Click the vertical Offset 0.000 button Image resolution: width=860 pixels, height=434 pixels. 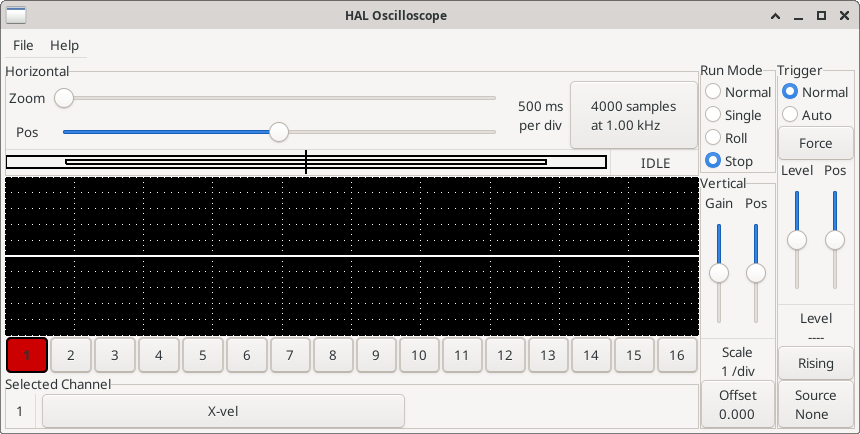[x=737, y=404]
